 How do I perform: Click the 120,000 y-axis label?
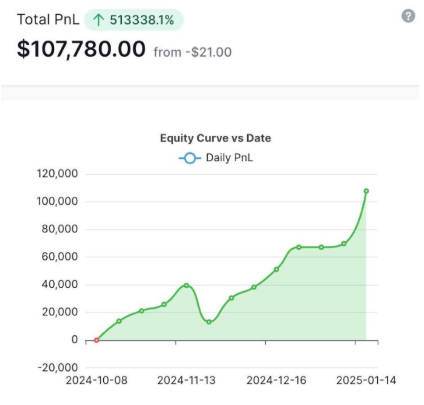click(57, 174)
